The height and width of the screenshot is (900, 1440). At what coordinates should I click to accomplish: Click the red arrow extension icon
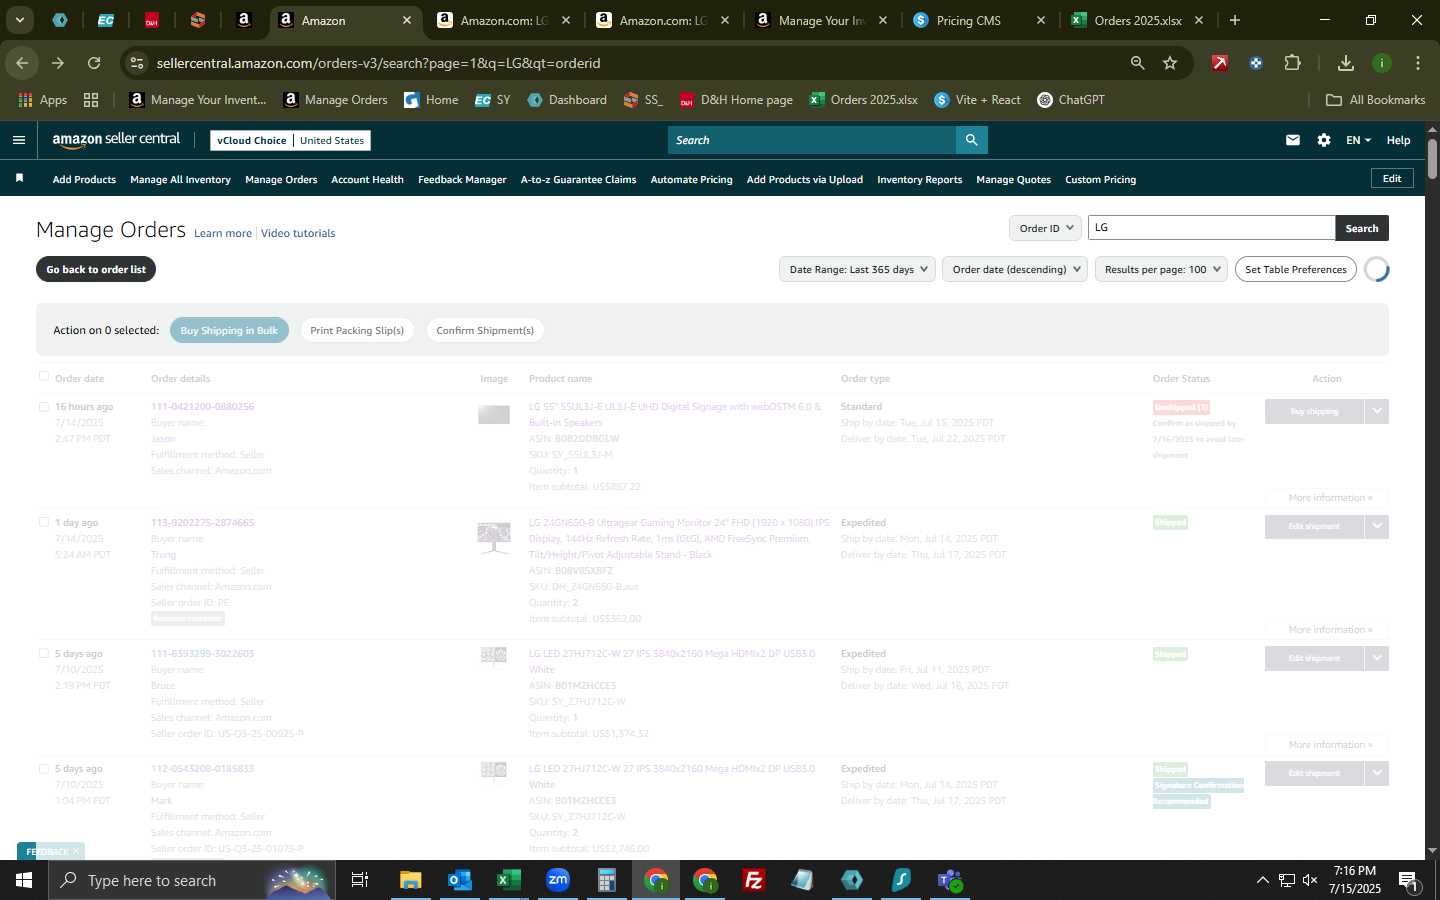[x=1220, y=63]
